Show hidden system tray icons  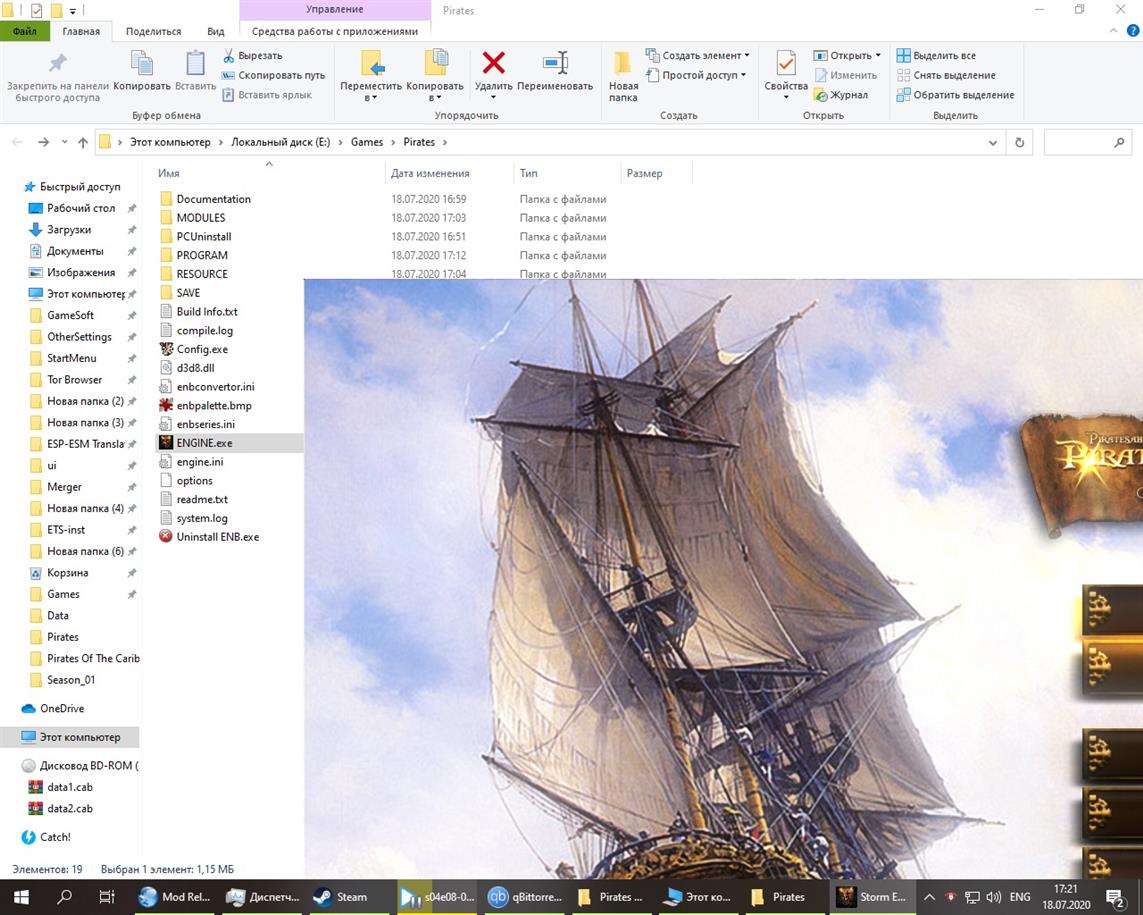click(929, 897)
